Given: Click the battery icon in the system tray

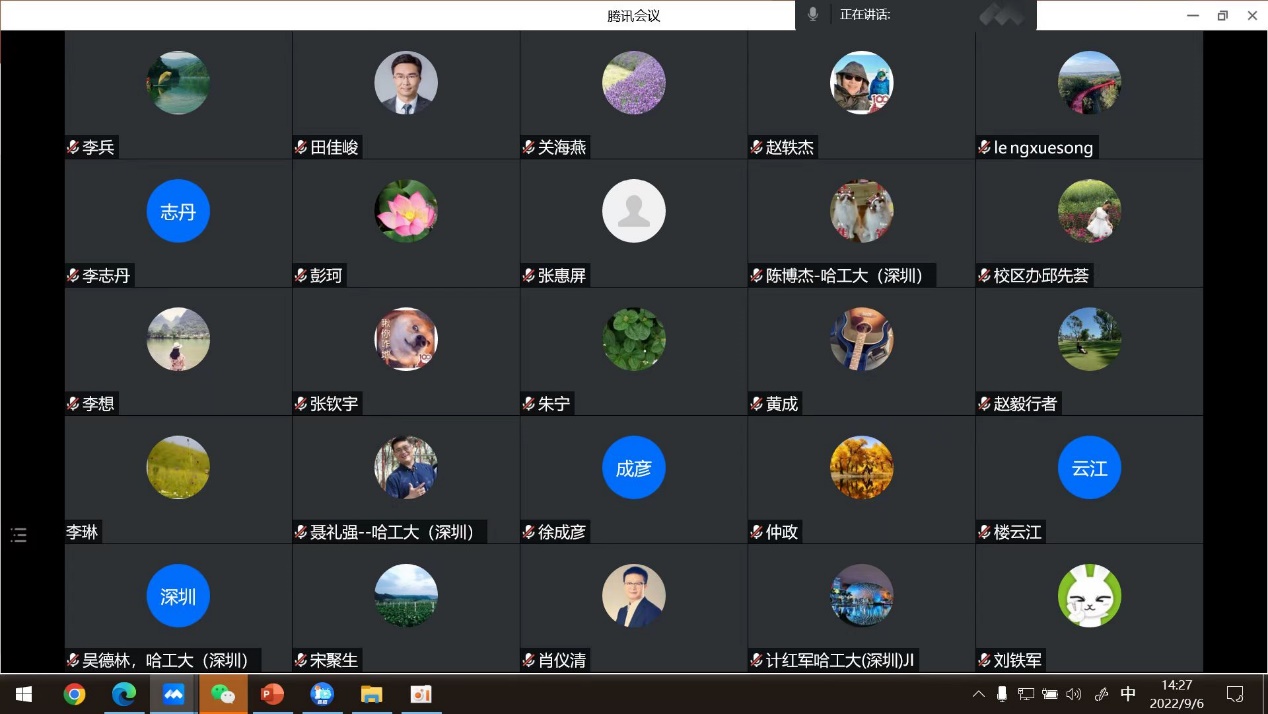Looking at the screenshot, I should (x=1050, y=694).
